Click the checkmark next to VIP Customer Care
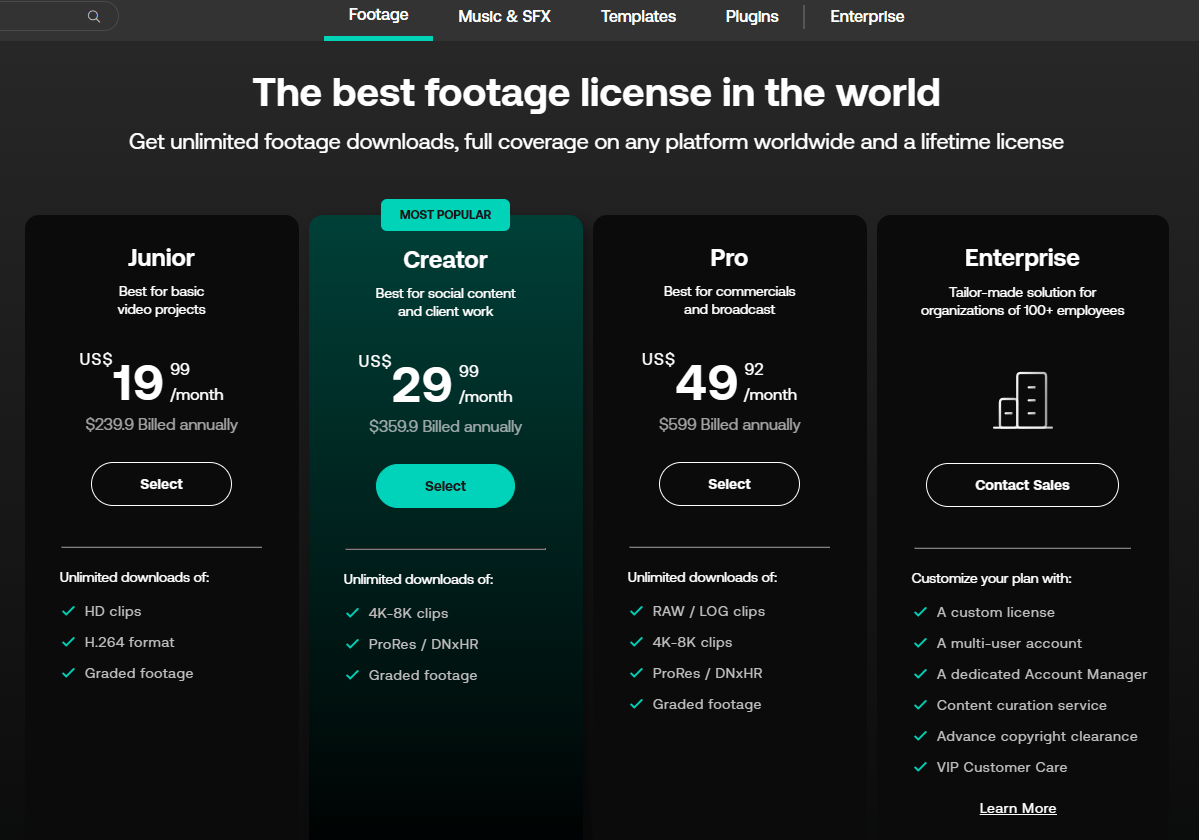 (921, 767)
